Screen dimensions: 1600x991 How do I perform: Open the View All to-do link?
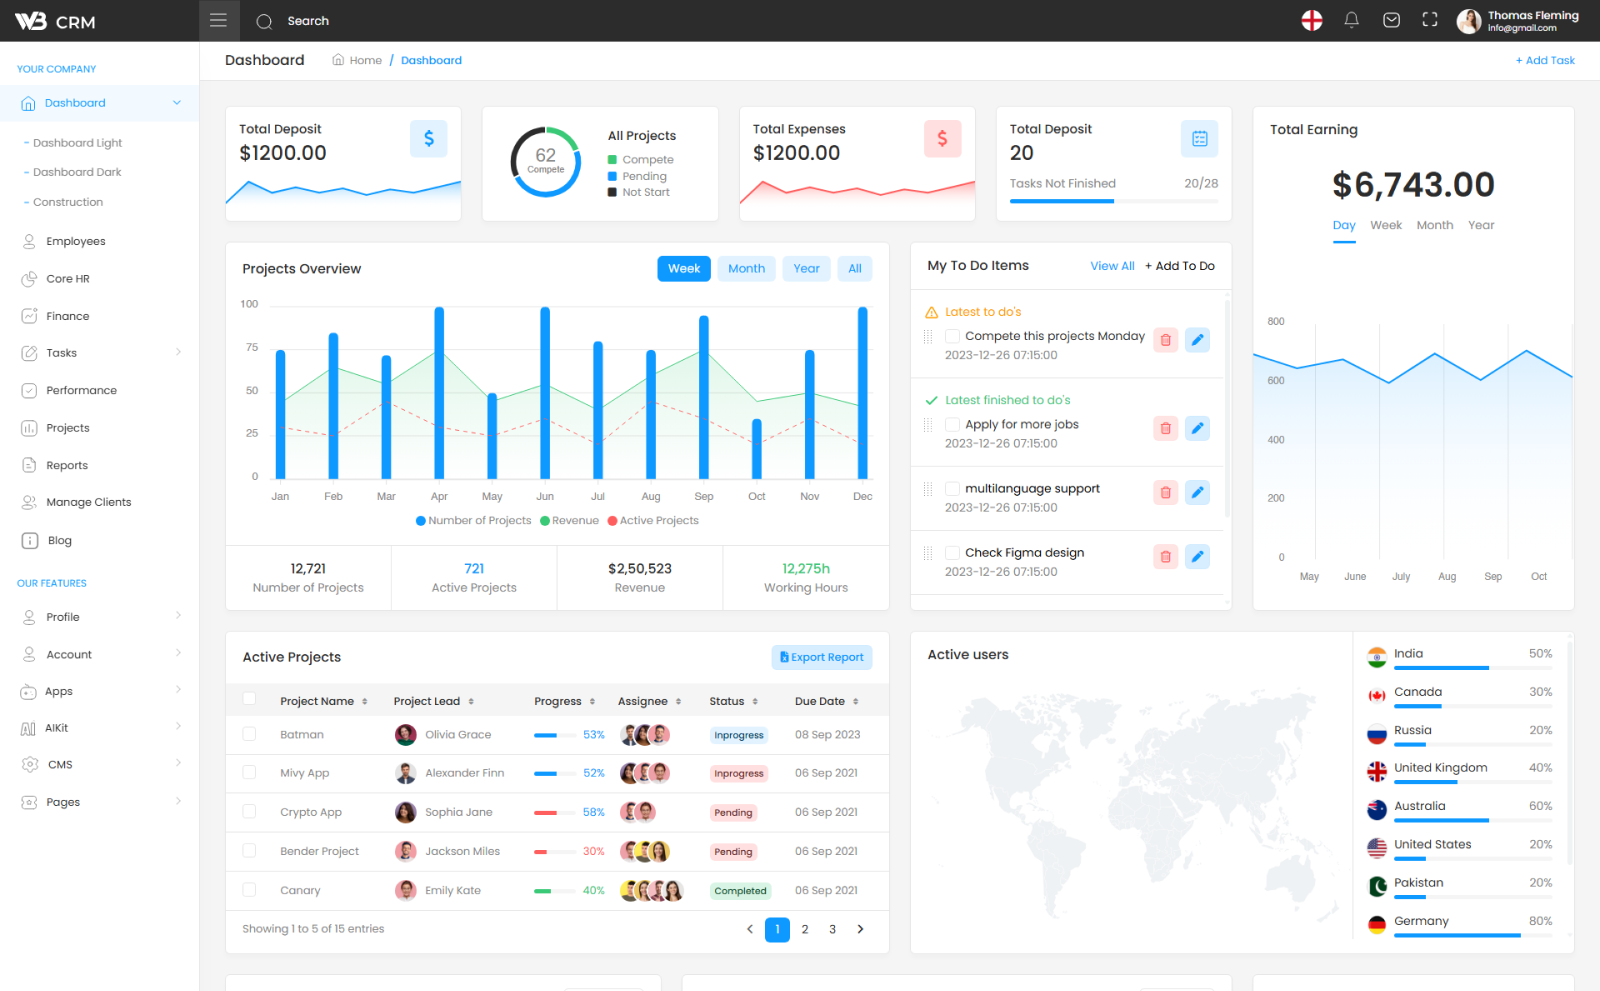coord(1112,266)
